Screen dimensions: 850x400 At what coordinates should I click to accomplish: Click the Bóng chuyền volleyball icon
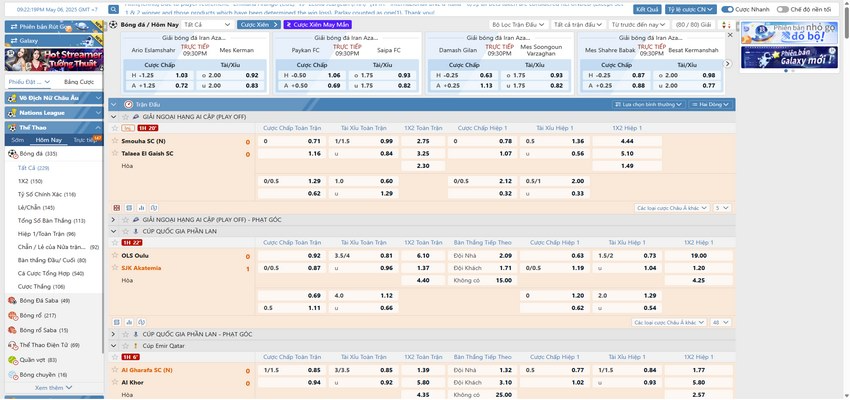[12, 375]
